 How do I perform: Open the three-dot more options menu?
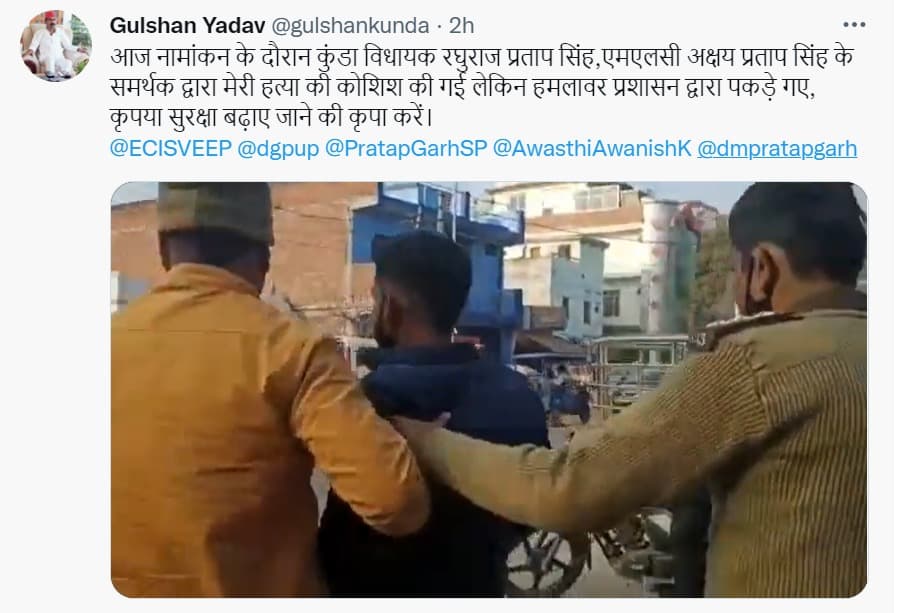(854, 25)
